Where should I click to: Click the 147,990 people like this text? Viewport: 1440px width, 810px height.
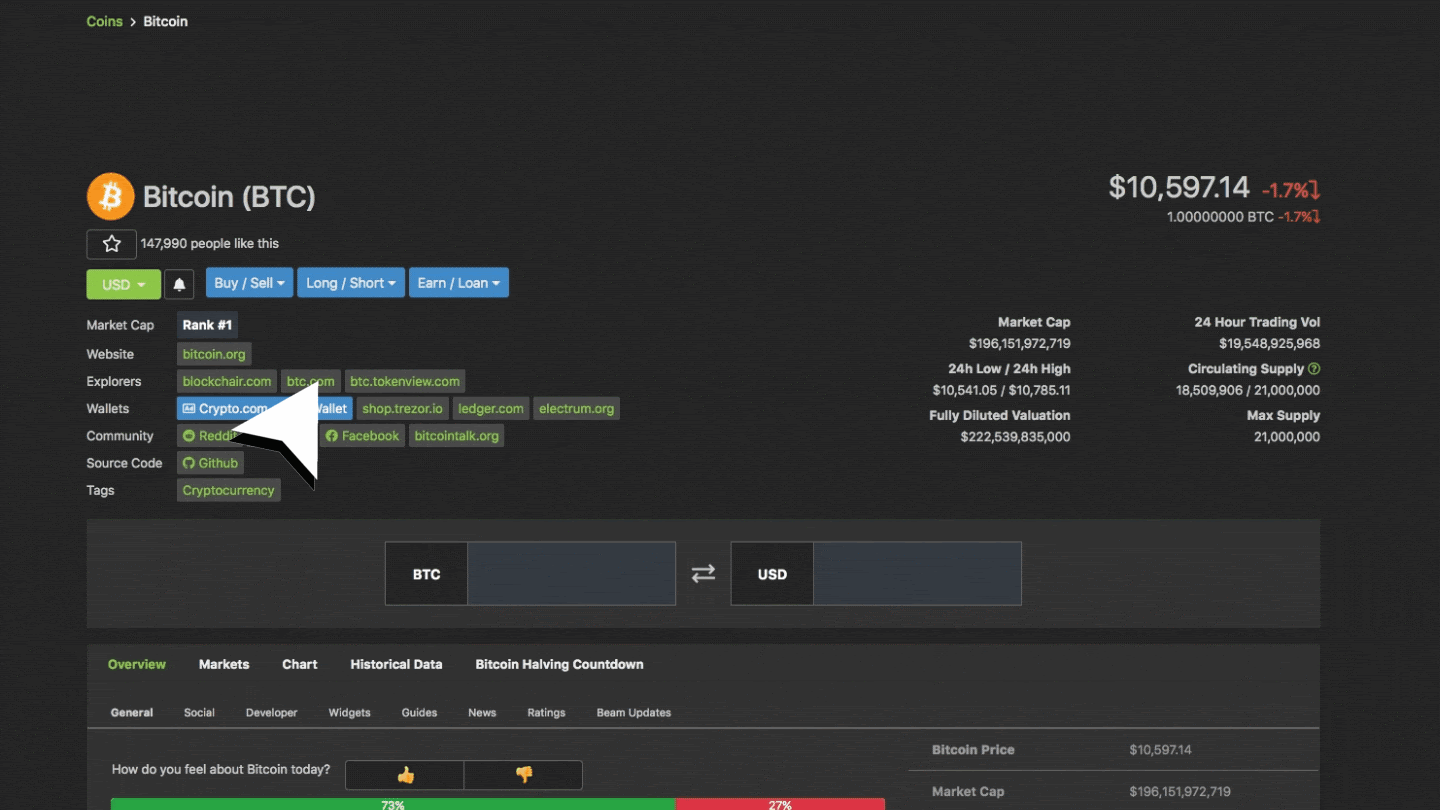[x=210, y=244]
